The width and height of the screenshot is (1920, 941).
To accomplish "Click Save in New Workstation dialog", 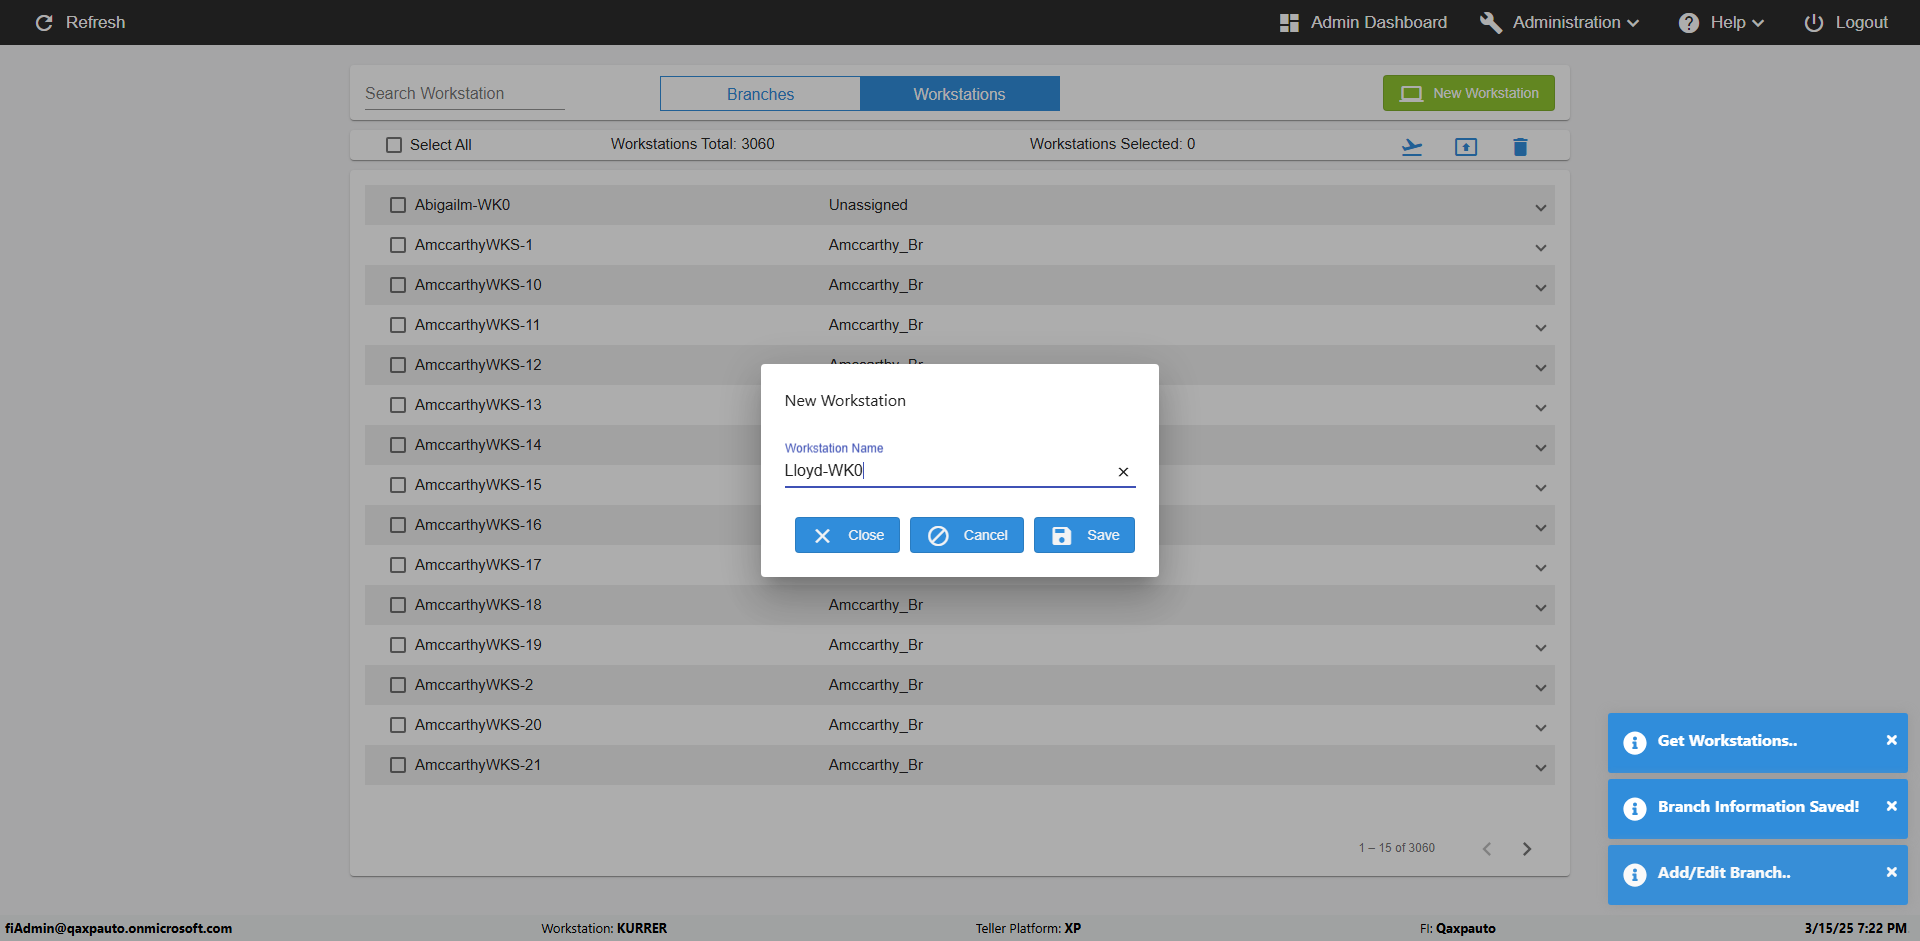I will click(1084, 535).
